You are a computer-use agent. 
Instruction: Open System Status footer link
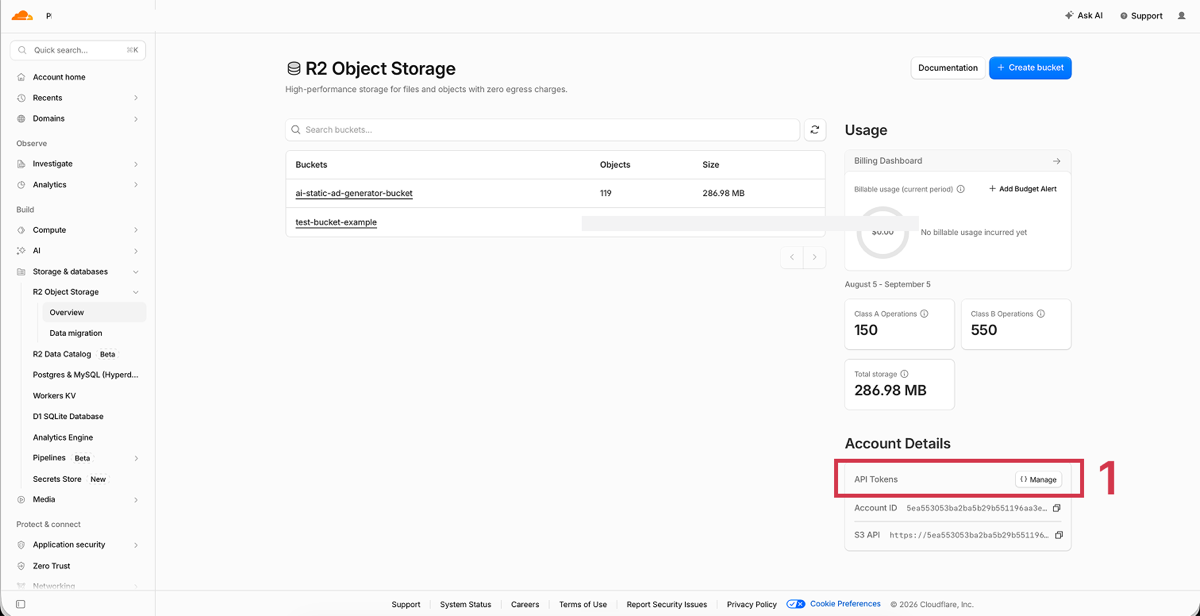click(x=466, y=604)
